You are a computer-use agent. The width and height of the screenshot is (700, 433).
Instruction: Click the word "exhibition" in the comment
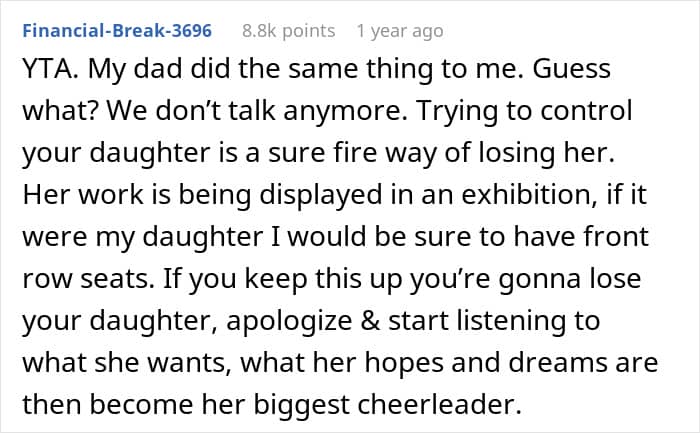click(x=486, y=196)
